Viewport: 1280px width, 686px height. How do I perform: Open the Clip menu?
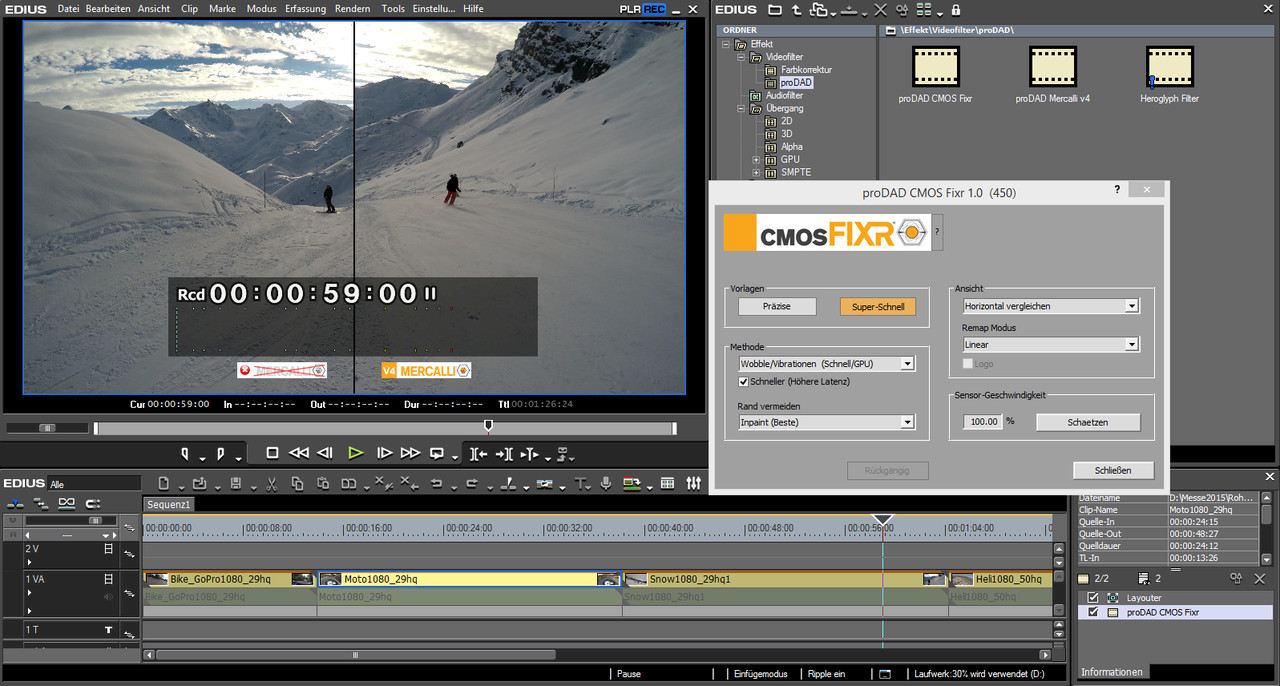(189, 9)
